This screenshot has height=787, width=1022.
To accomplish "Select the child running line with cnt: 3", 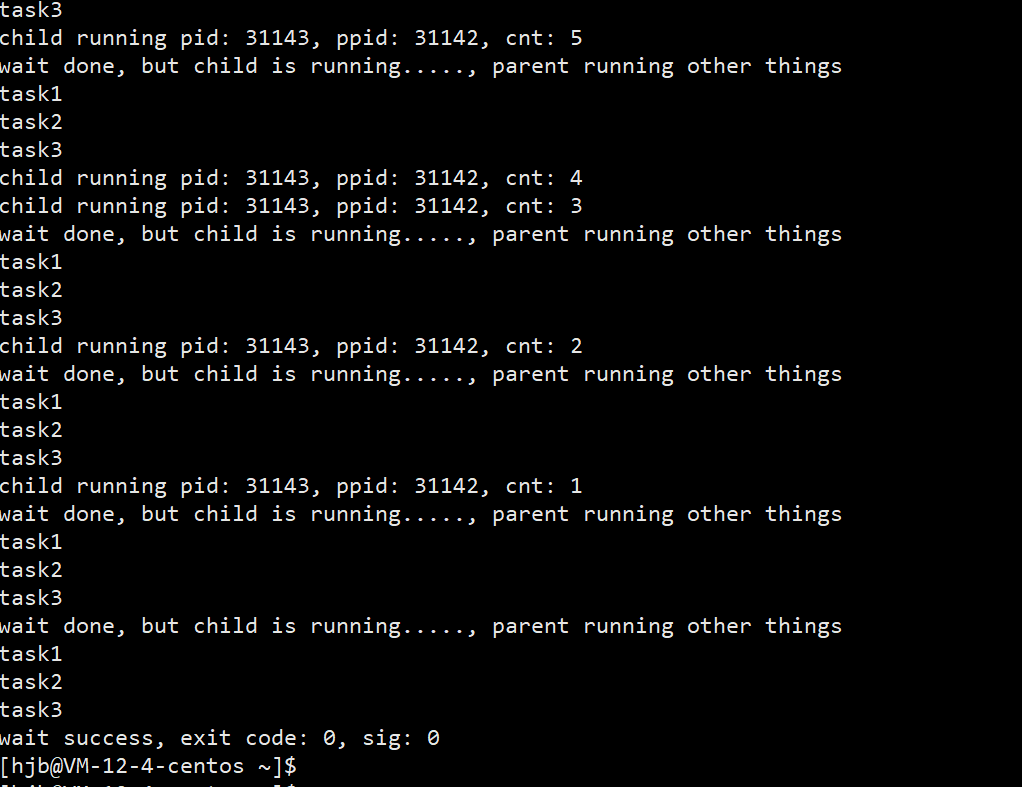I will click(x=290, y=206).
